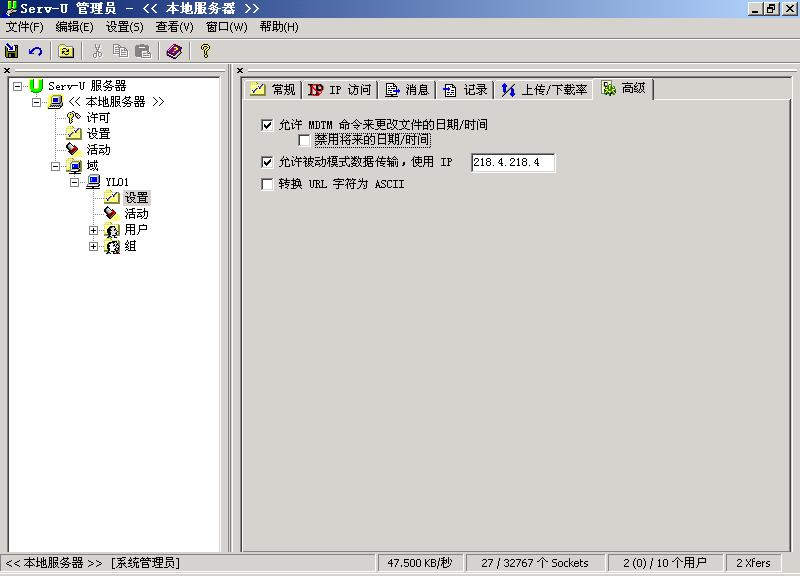Screen dimensions: 800x576
Task: Expand the 组 tree node
Action: [x=94, y=246]
